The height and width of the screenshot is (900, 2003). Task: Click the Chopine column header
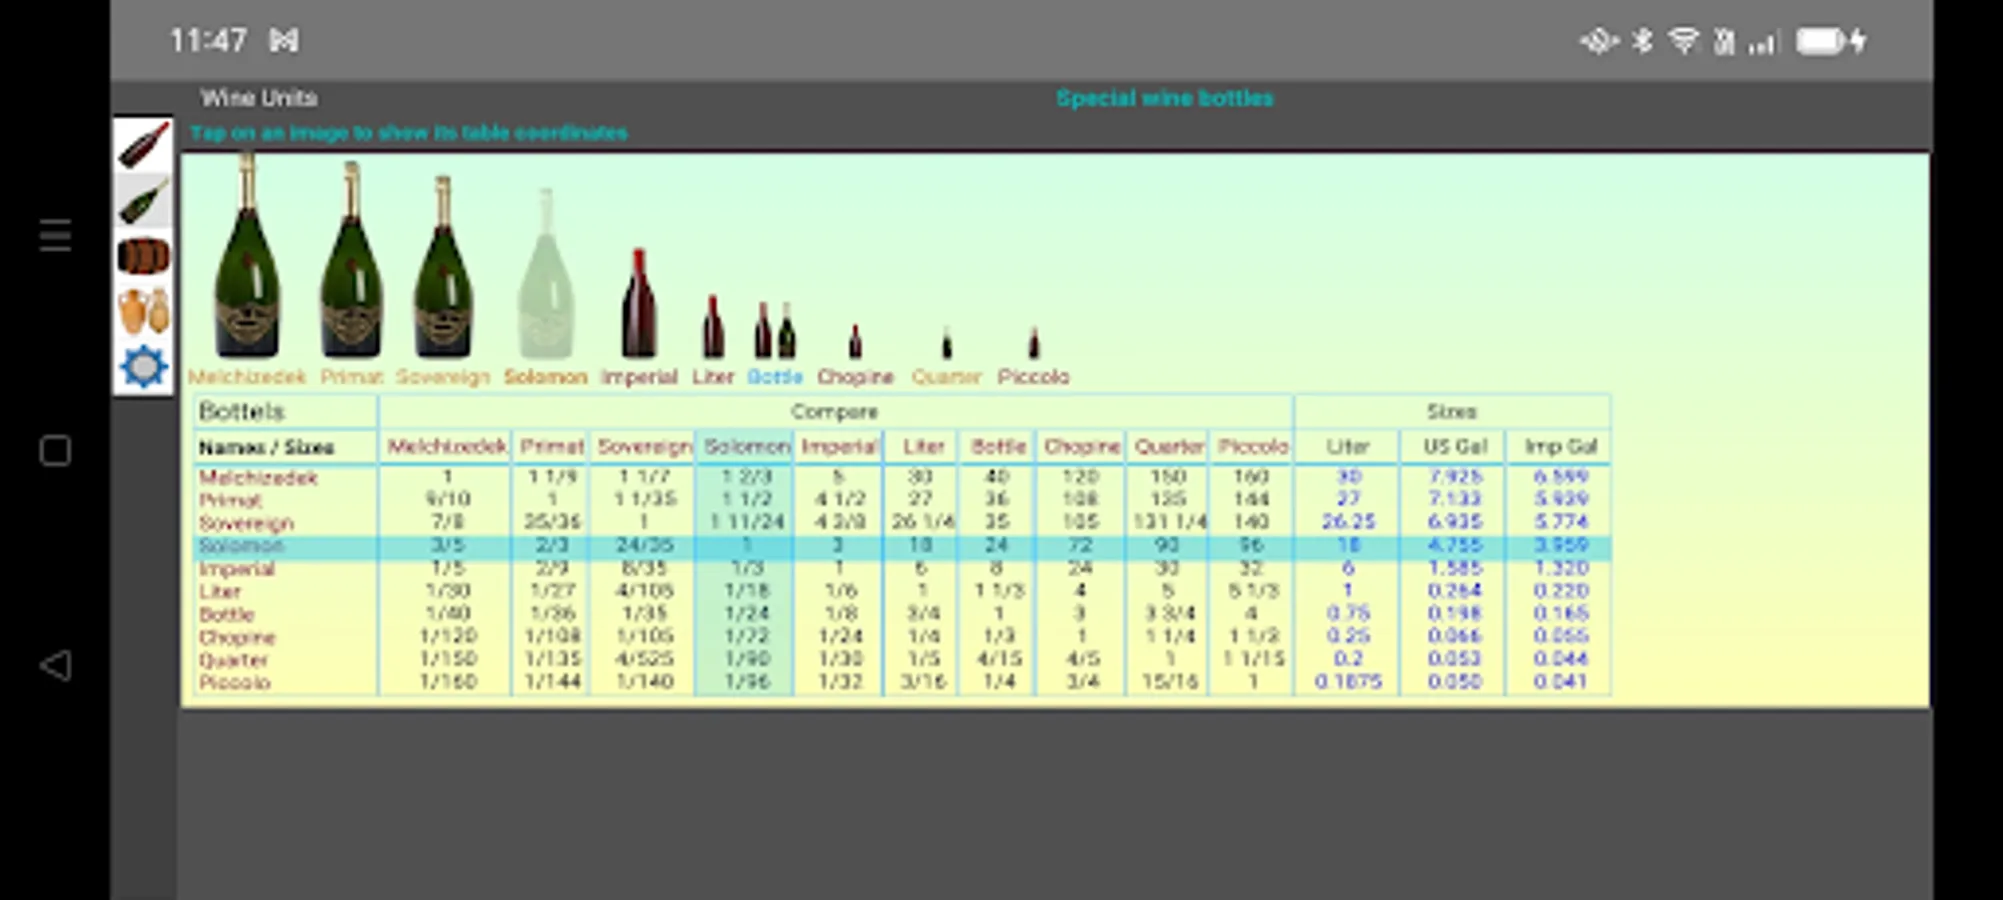[1082, 447]
